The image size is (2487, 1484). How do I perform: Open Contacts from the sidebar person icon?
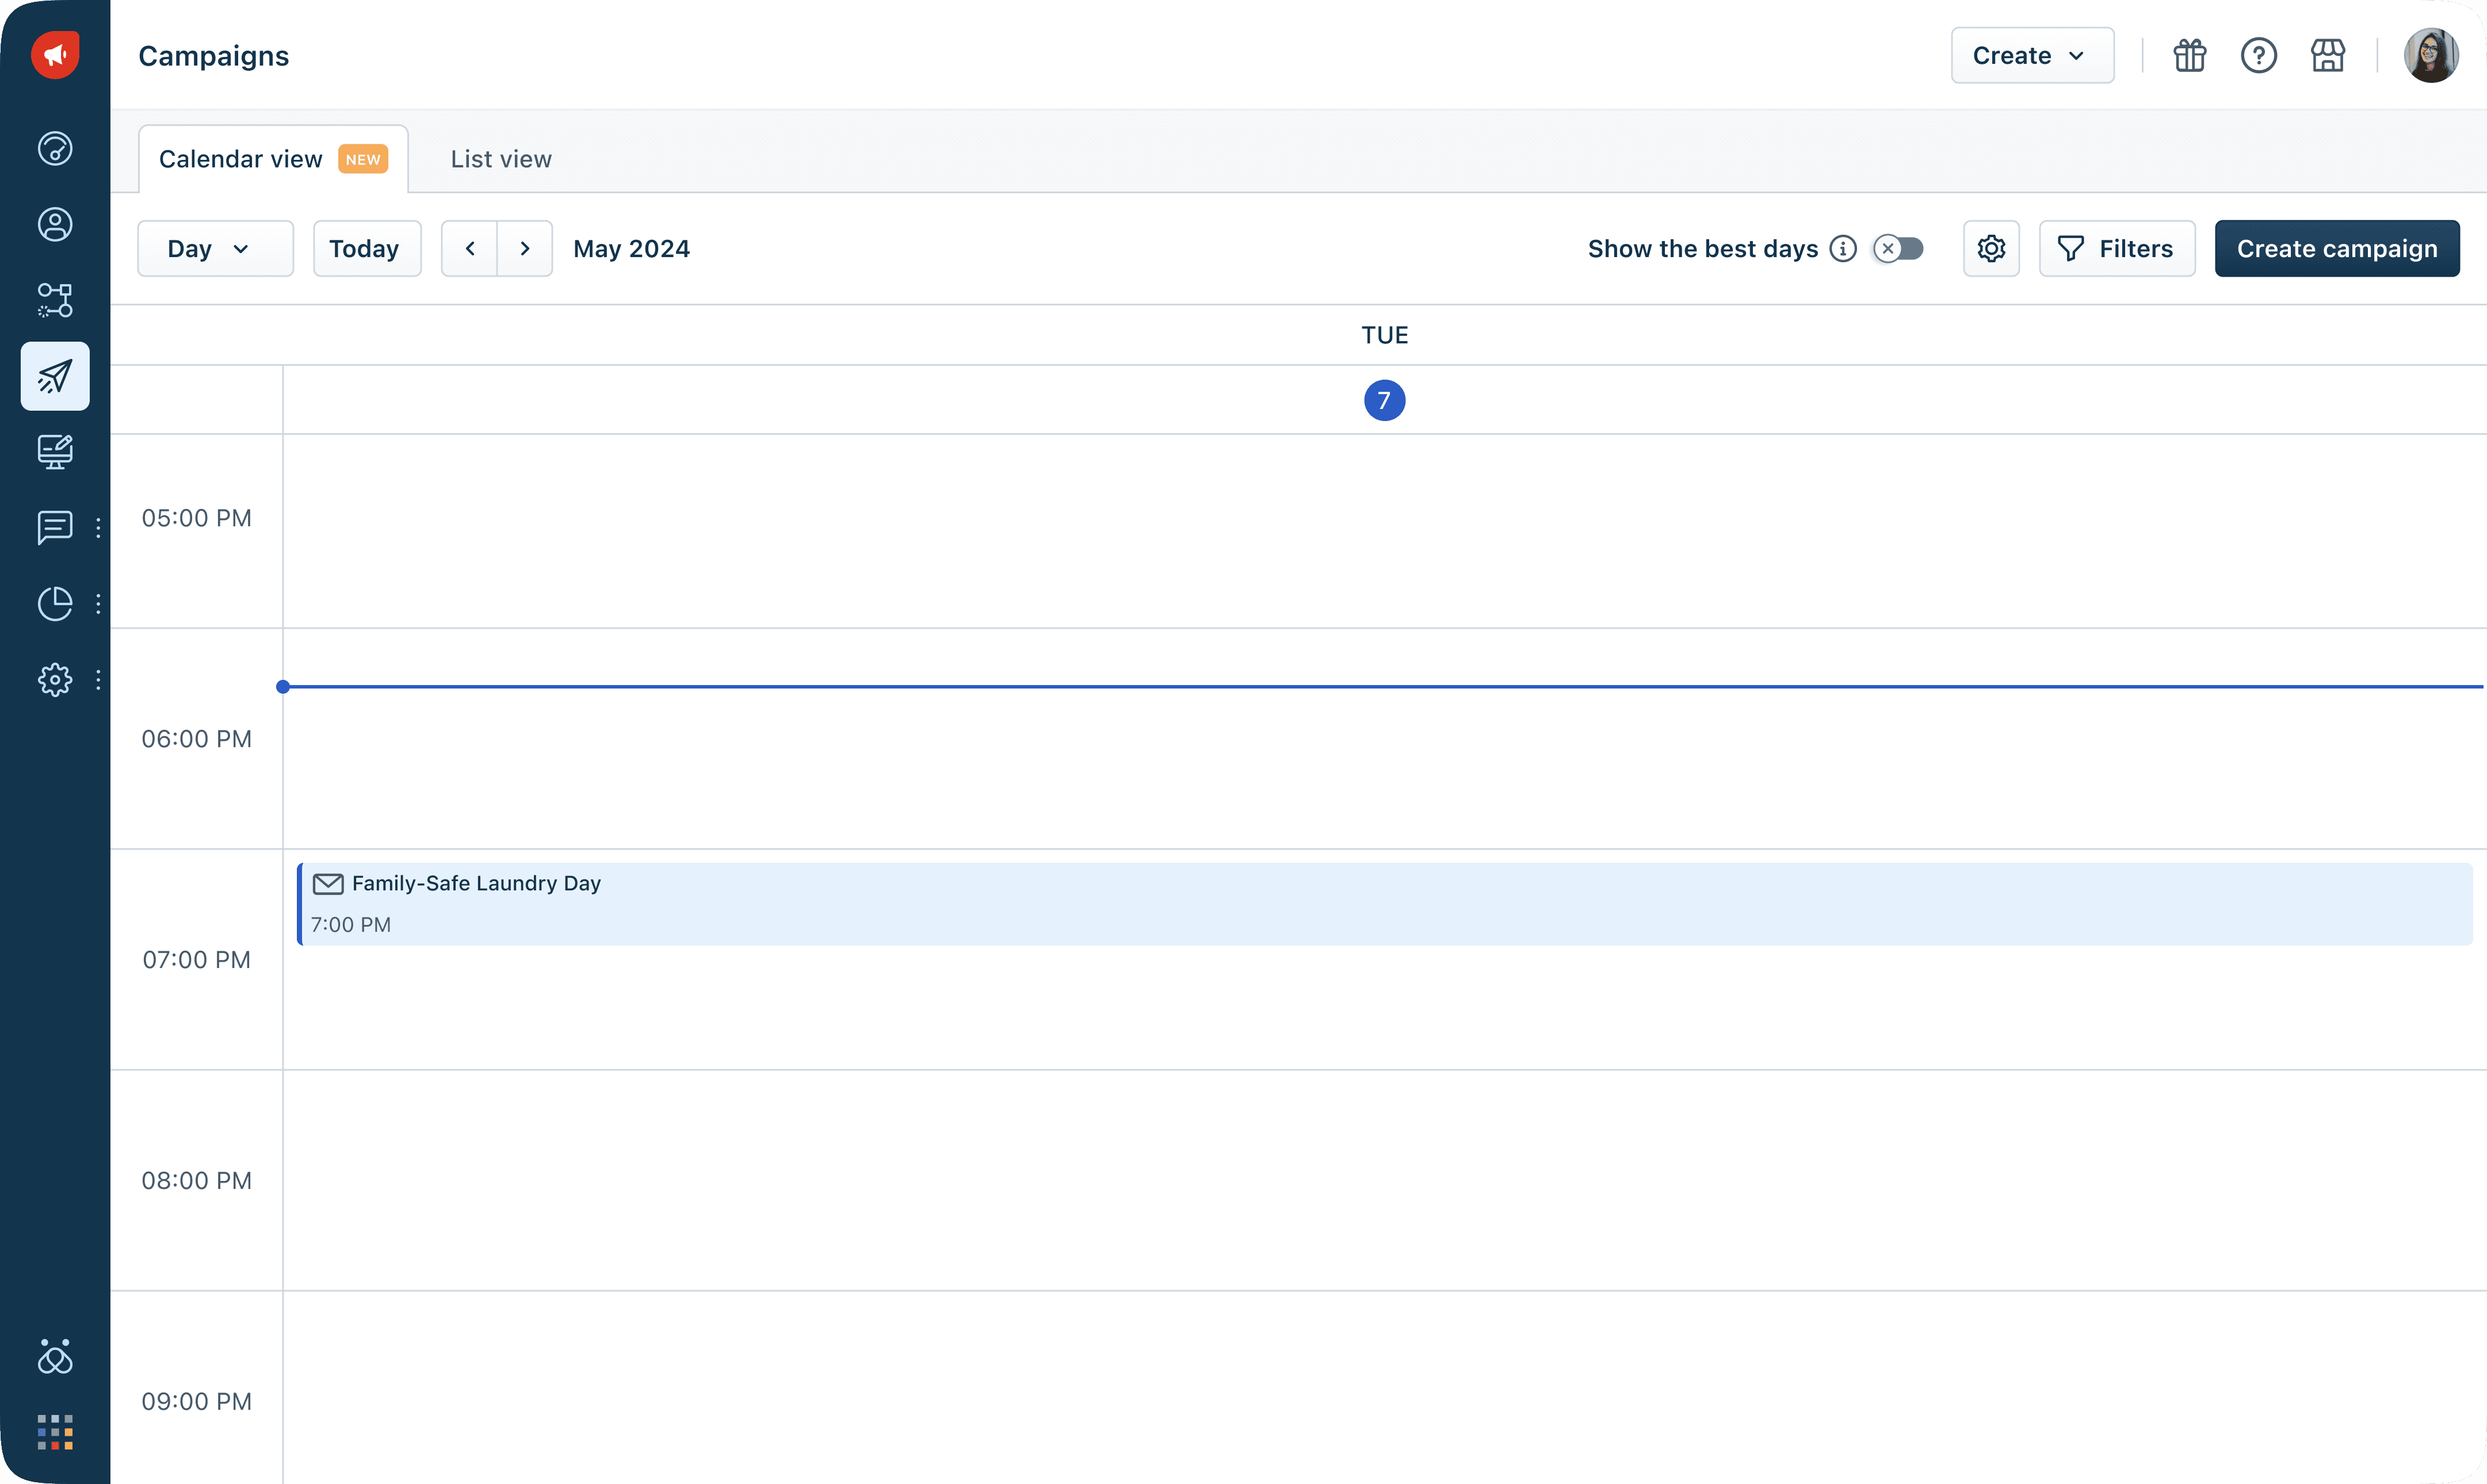coord(55,224)
